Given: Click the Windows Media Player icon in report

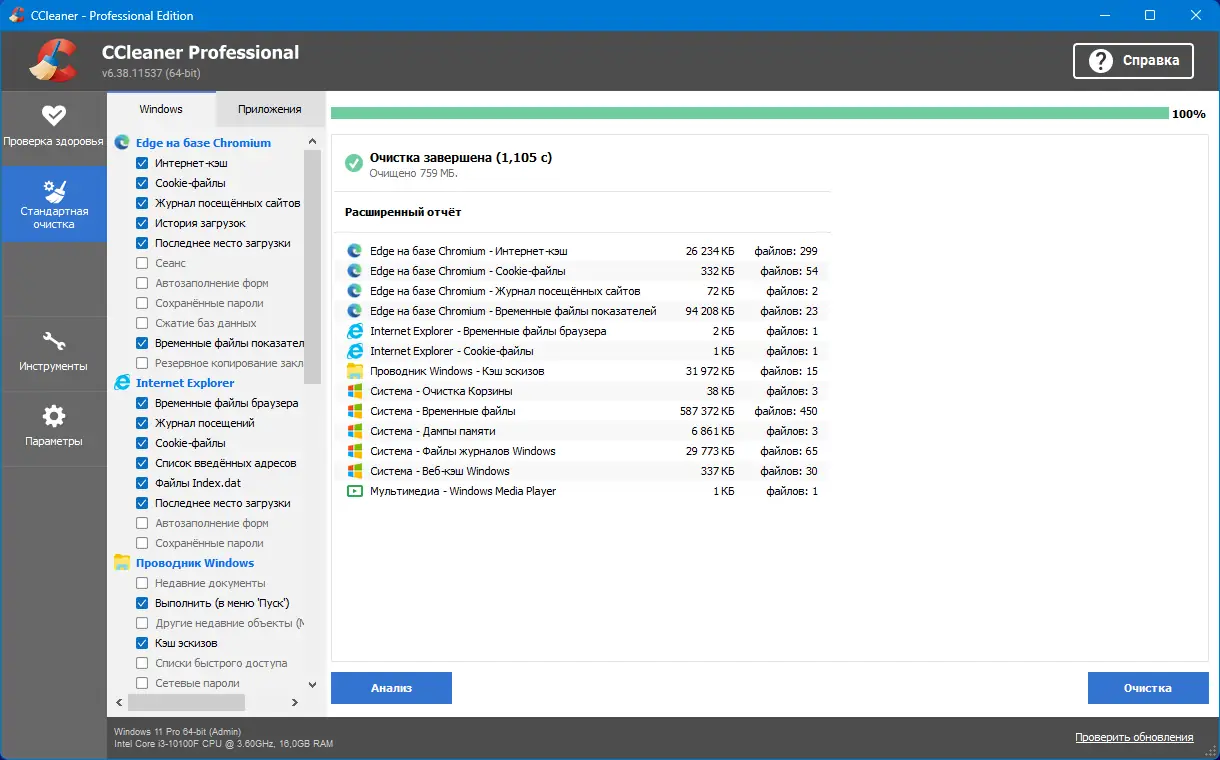Looking at the screenshot, I should pyautogui.click(x=354, y=490).
